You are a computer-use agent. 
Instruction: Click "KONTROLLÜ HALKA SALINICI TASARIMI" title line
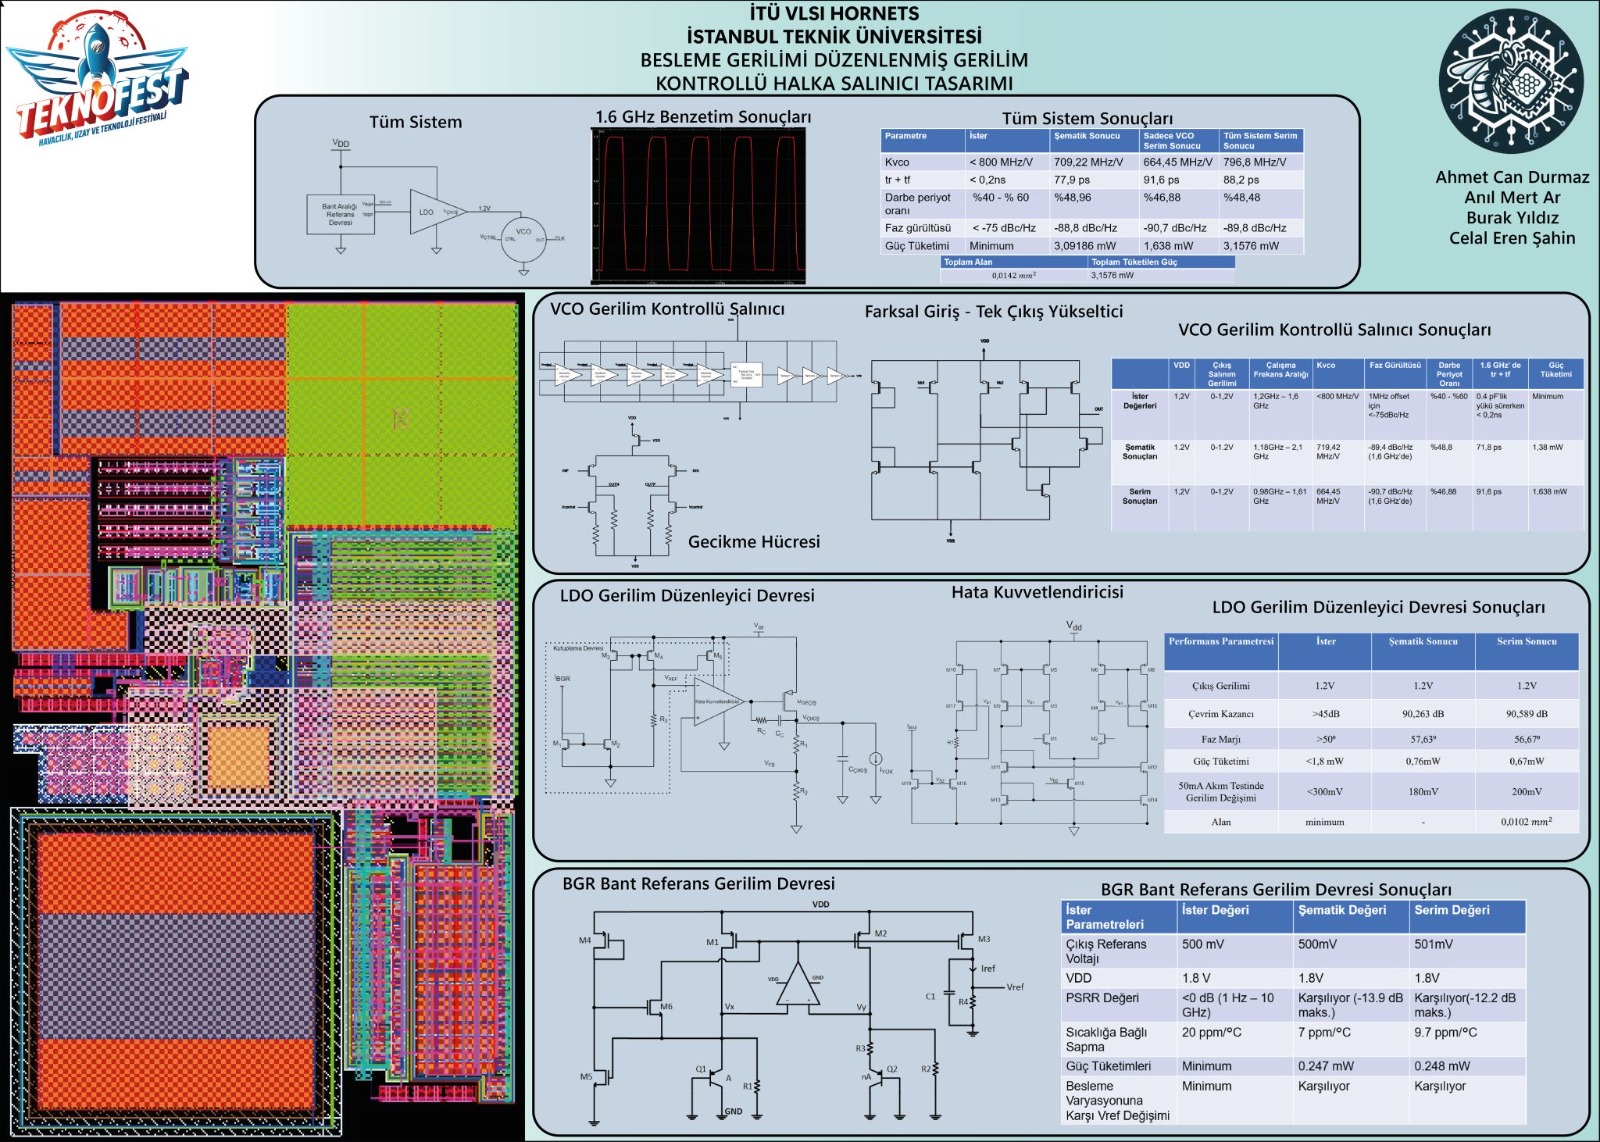[834, 83]
